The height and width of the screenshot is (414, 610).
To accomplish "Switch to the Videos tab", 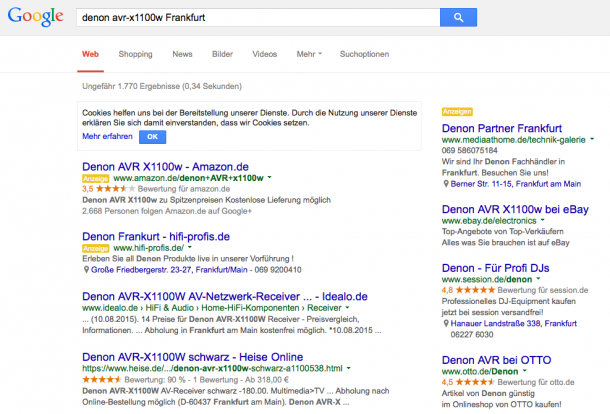I will pos(265,54).
